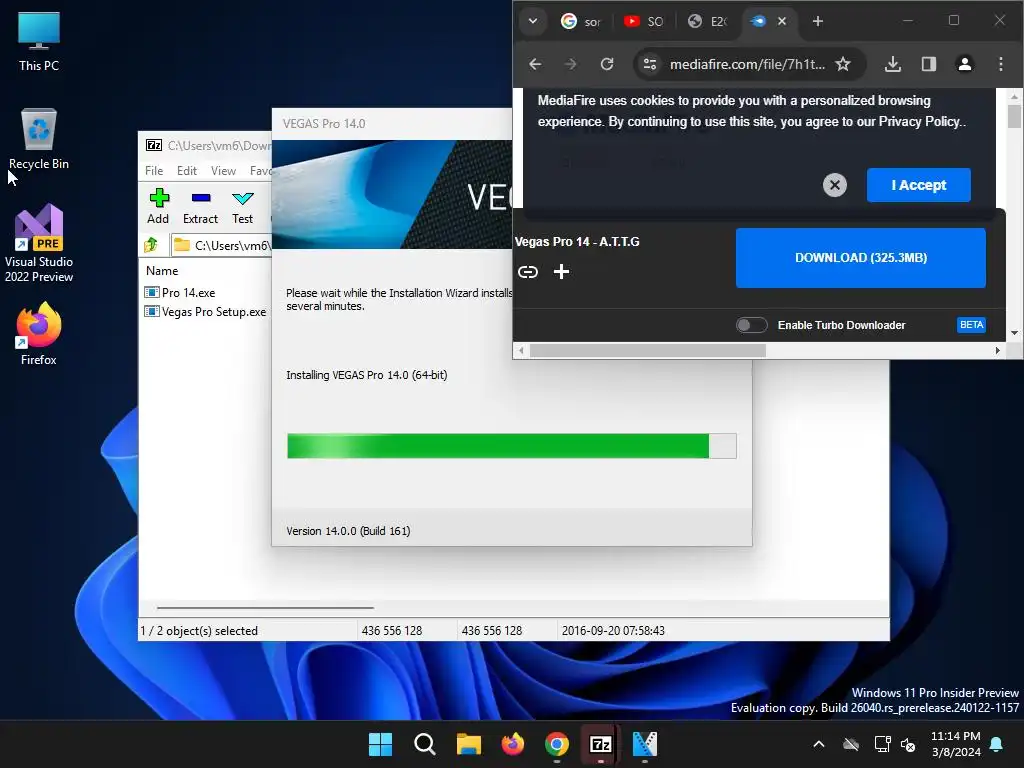Go back in Chrome
The height and width of the screenshot is (768, 1024).
coord(536,64)
